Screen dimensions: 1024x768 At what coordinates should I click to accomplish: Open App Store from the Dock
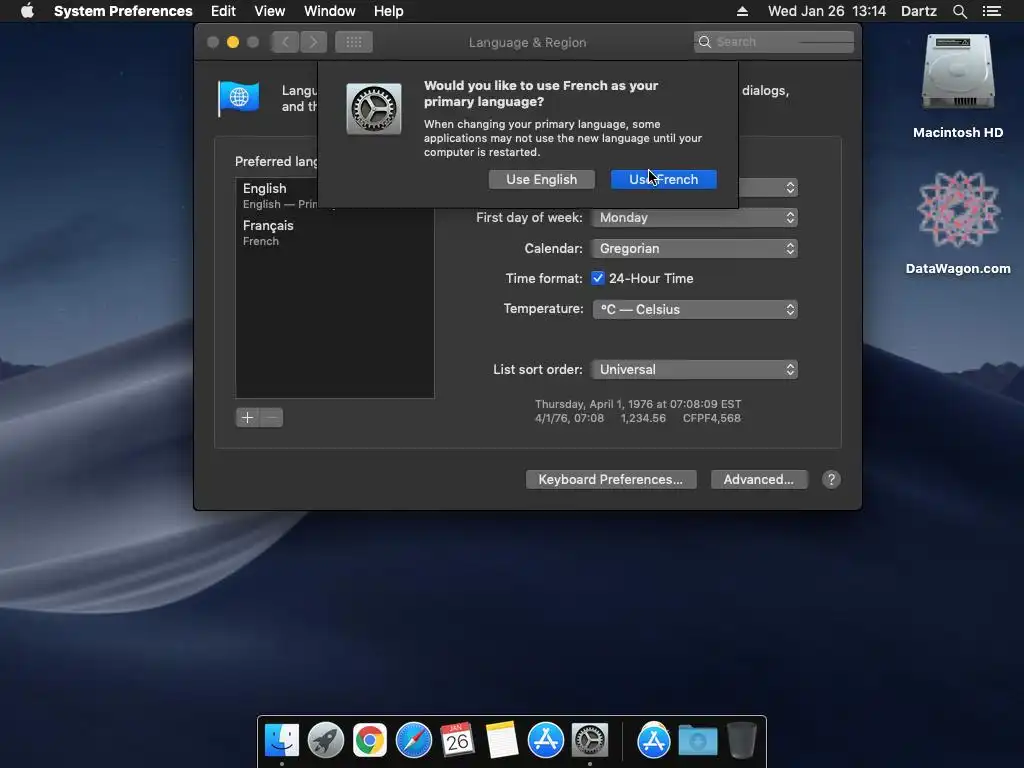545,740
